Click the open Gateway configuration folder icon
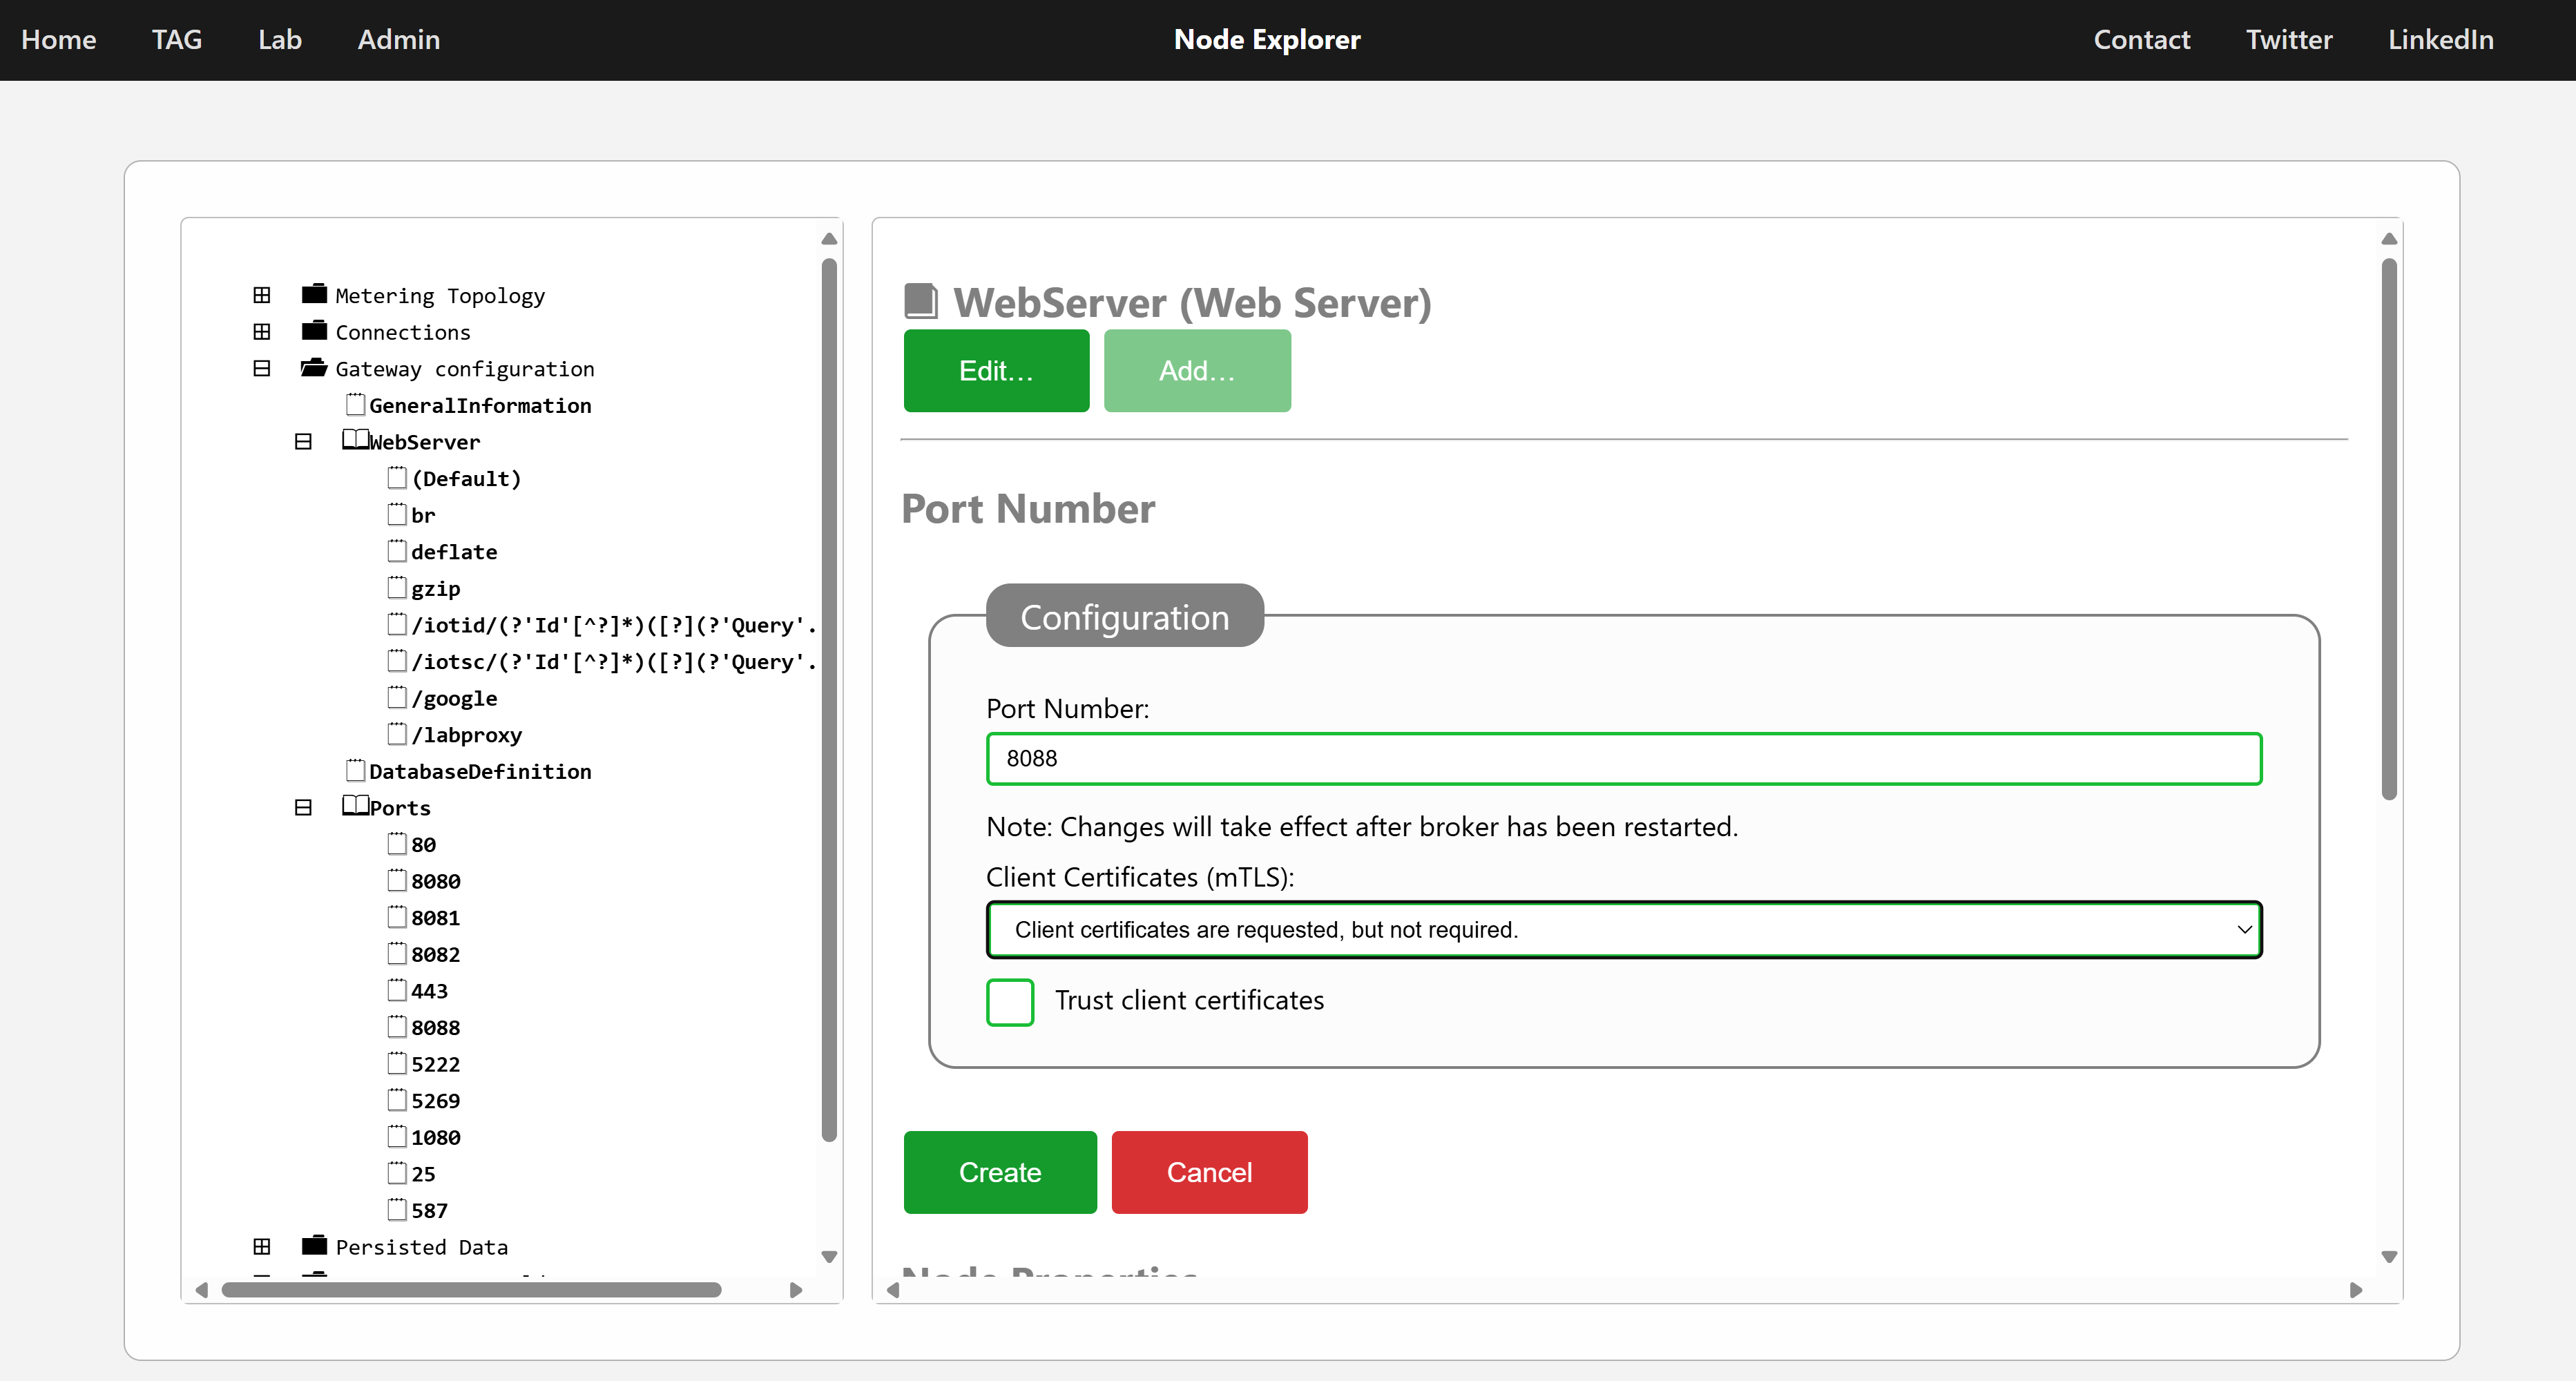 [314, 368]
